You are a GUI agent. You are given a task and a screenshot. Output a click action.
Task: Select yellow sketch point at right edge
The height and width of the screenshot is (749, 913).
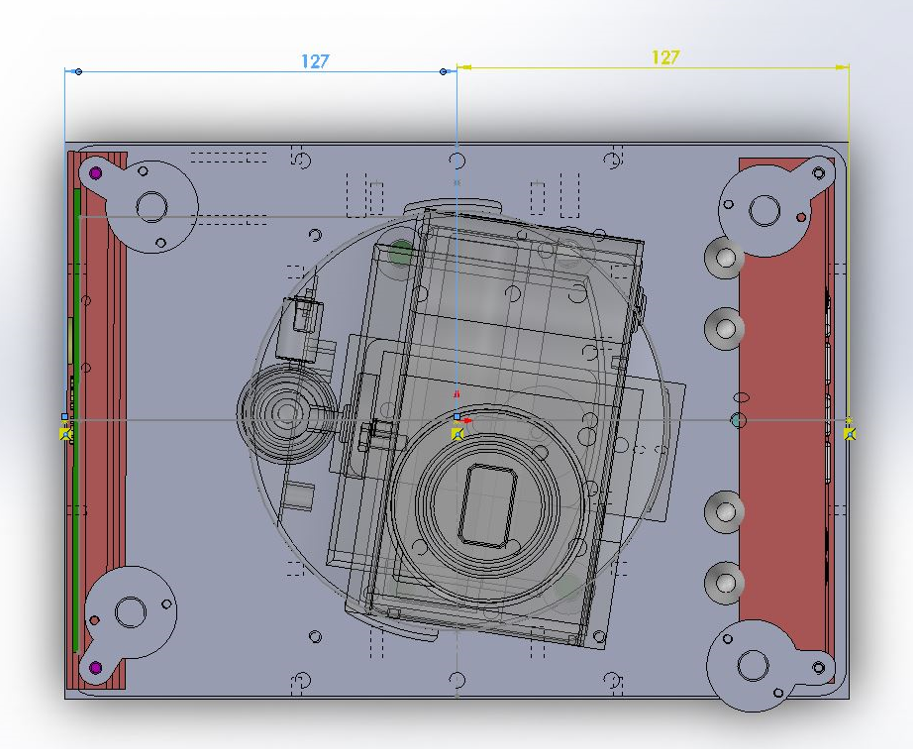(850, 434)
